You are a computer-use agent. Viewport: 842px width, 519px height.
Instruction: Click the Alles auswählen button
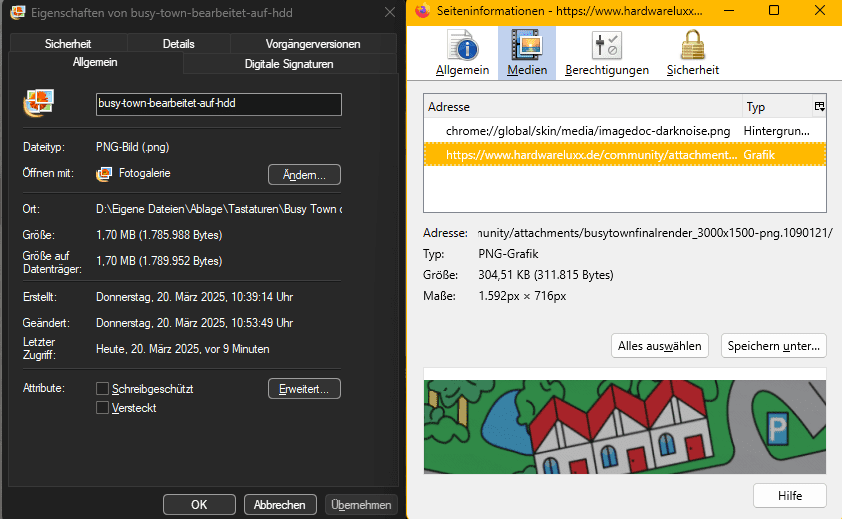coord(659,345)
